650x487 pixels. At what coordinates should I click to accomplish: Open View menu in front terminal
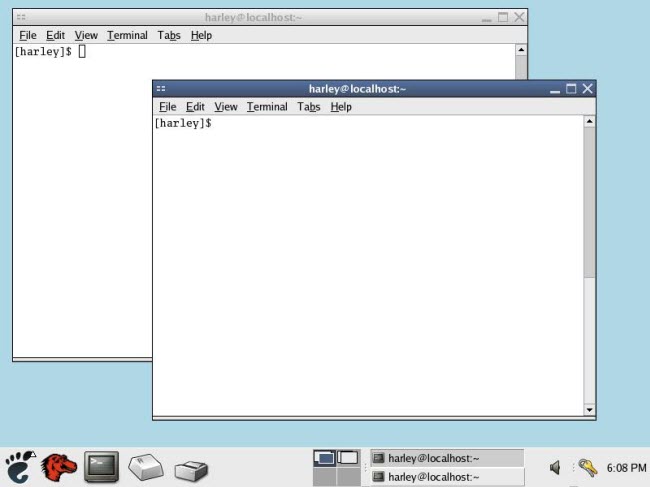(x=226, y=107)
